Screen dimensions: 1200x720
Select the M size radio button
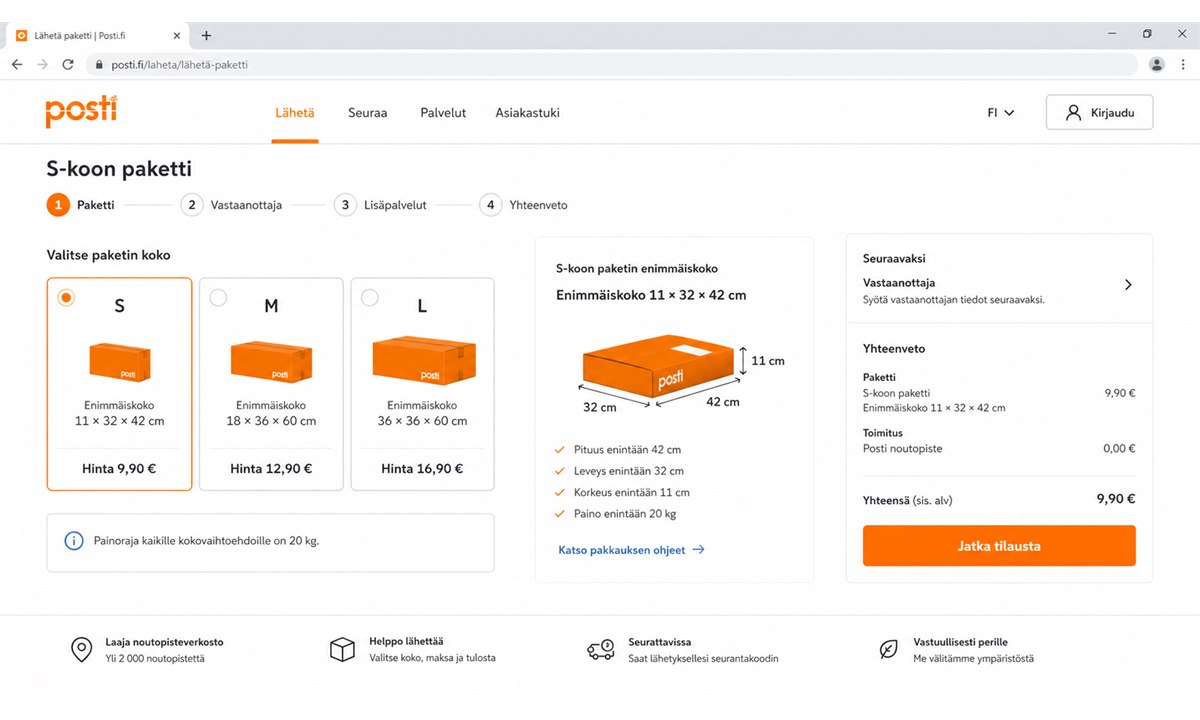click(x=218, y=298)
